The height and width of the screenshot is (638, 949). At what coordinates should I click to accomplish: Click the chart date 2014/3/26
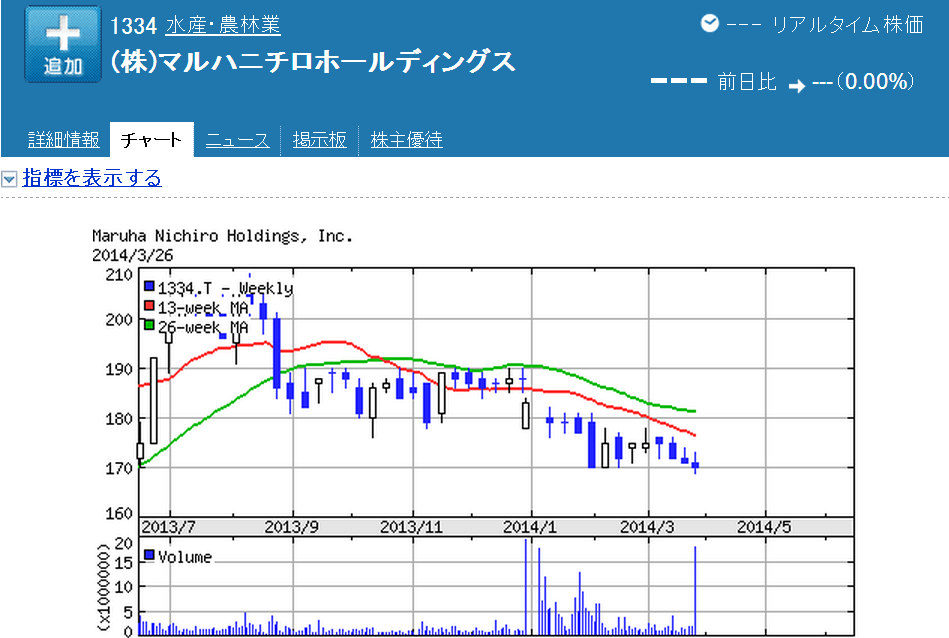coord(133,255)
